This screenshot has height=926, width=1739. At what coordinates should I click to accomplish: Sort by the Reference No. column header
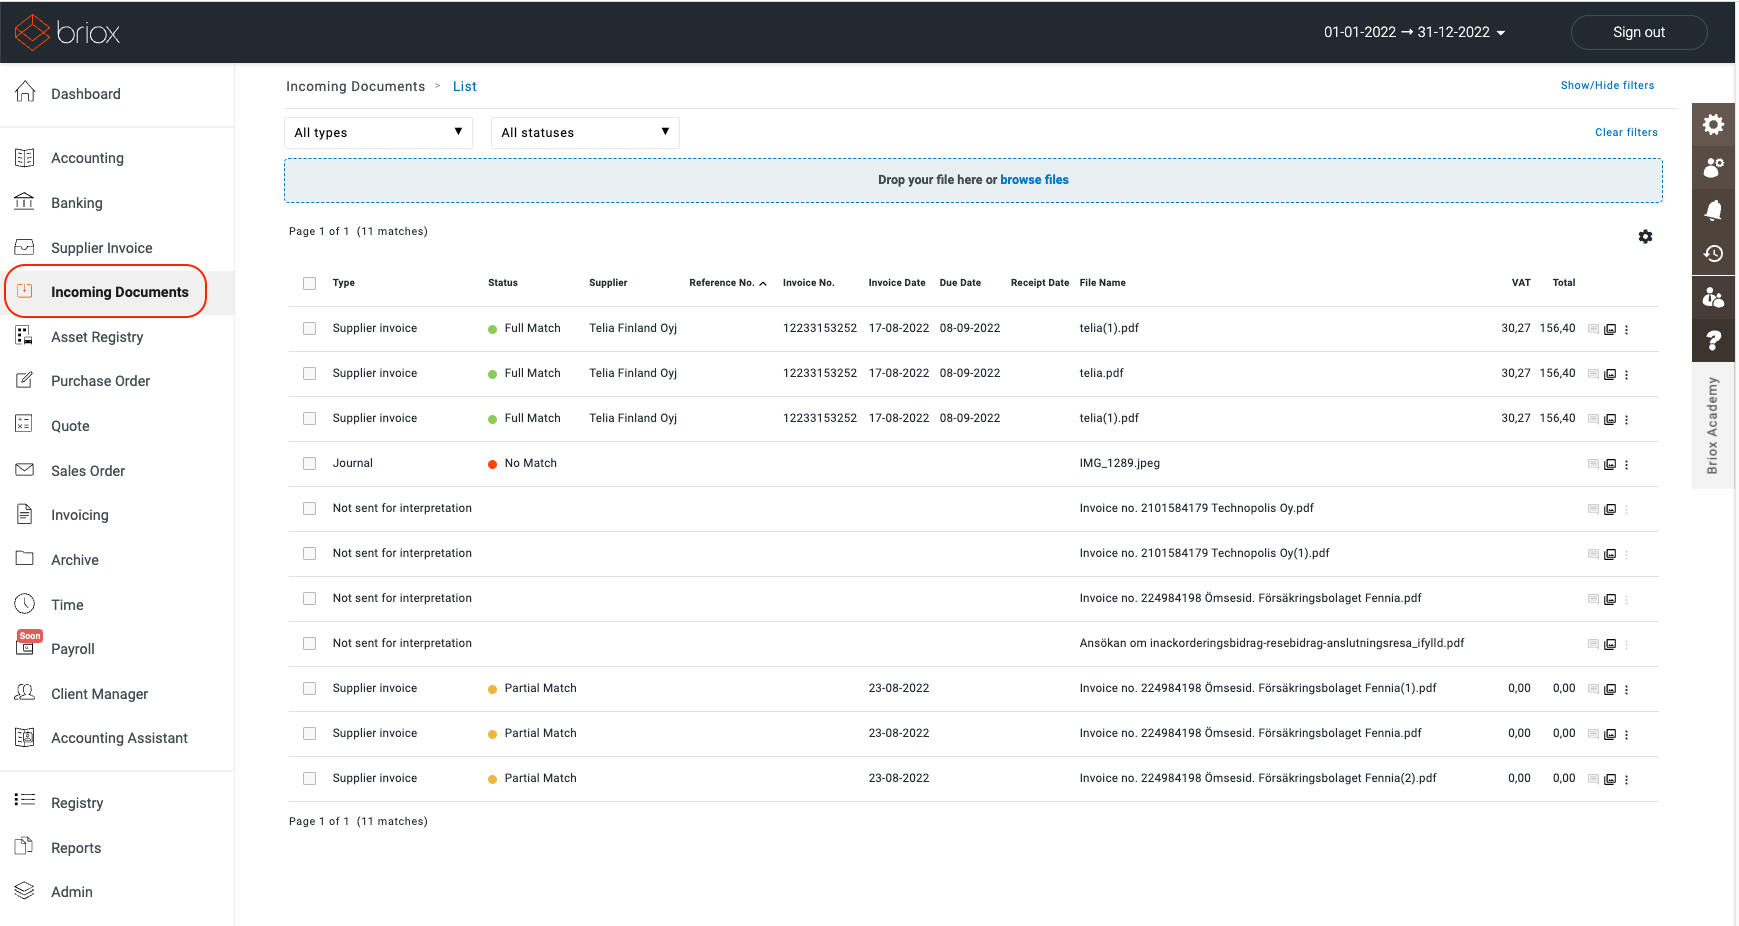(727, 283)
